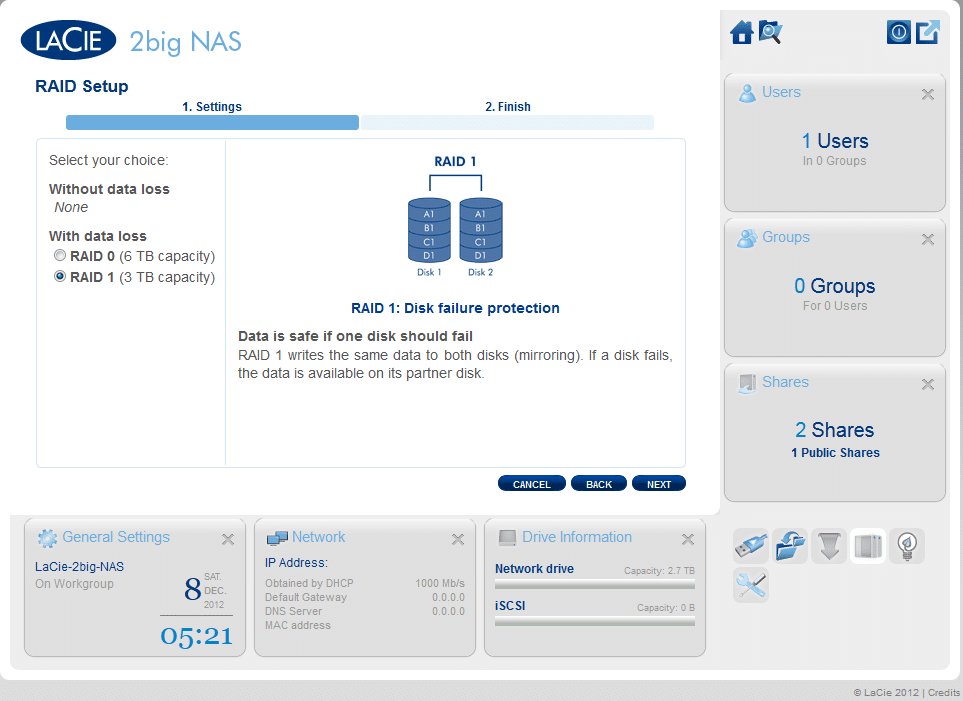This screenshot has height=701, width=963.
Task: Click "Capacity: 2.7 TB" value
Action: (660, 571)
